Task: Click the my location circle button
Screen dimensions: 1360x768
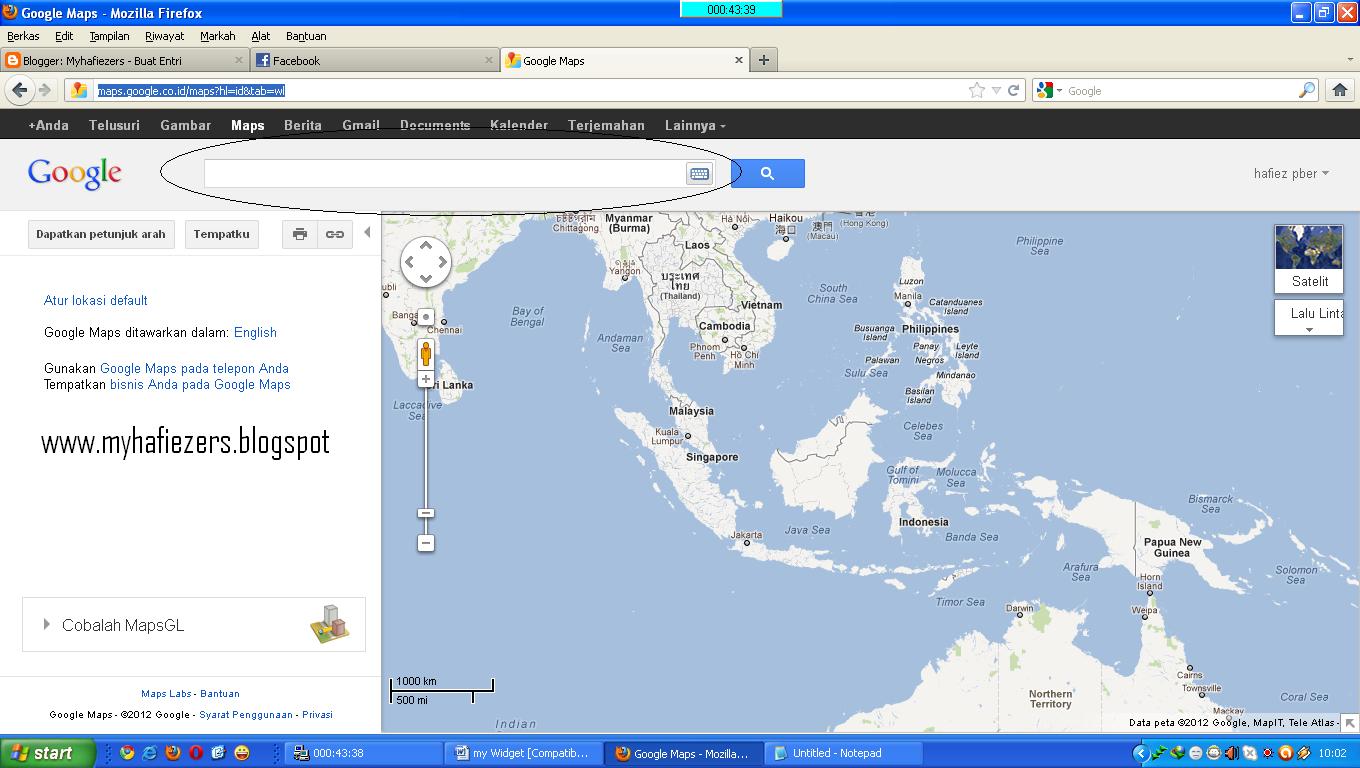Action: coord(426,317)
